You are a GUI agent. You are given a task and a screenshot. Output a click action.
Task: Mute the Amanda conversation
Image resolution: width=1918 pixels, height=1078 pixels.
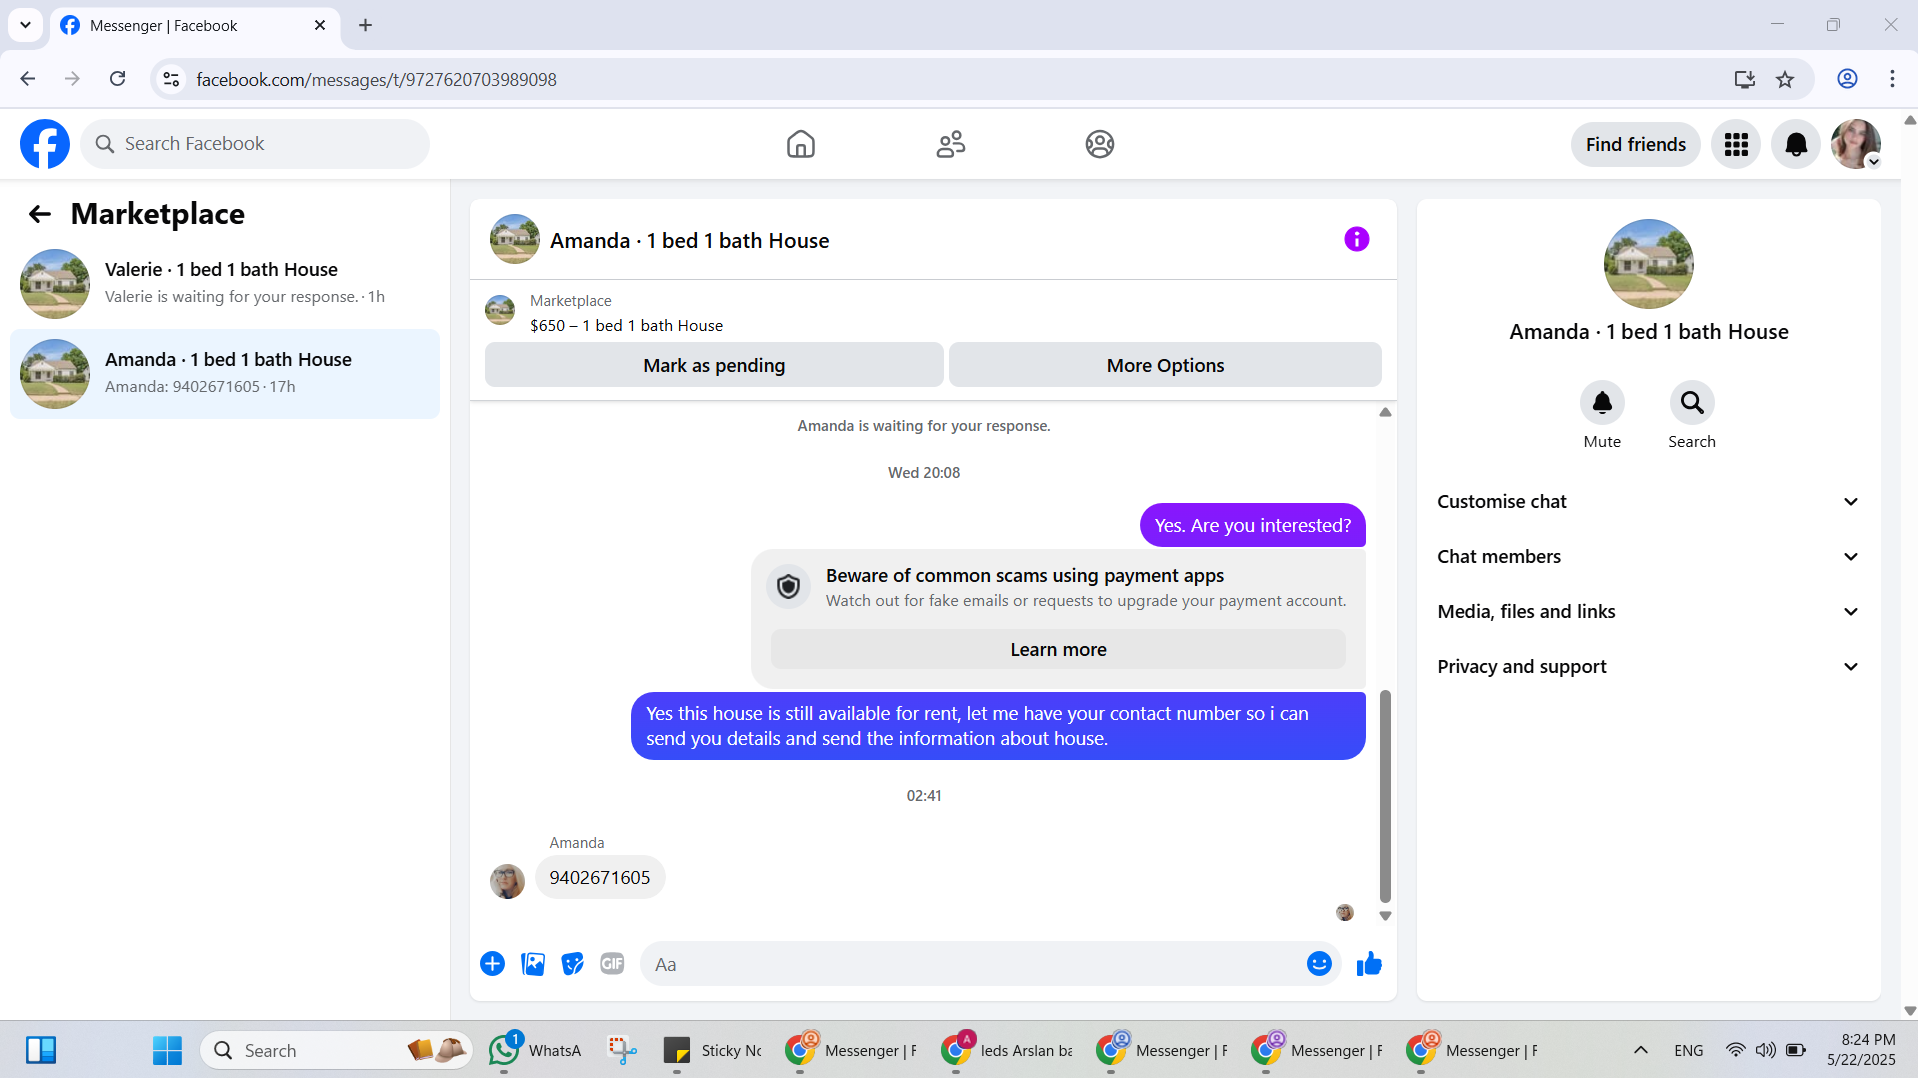point(1602,403)
